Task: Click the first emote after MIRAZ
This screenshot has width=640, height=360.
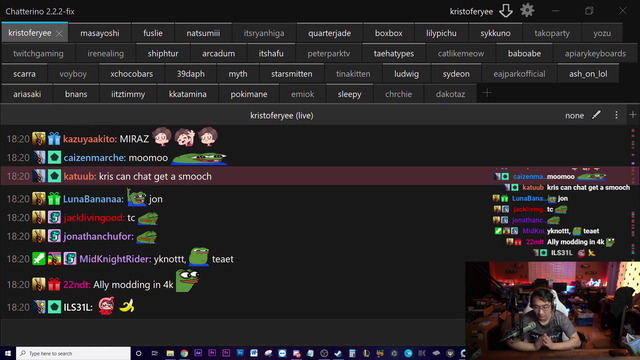Action: pyautogui.click(x=162, y=137)
